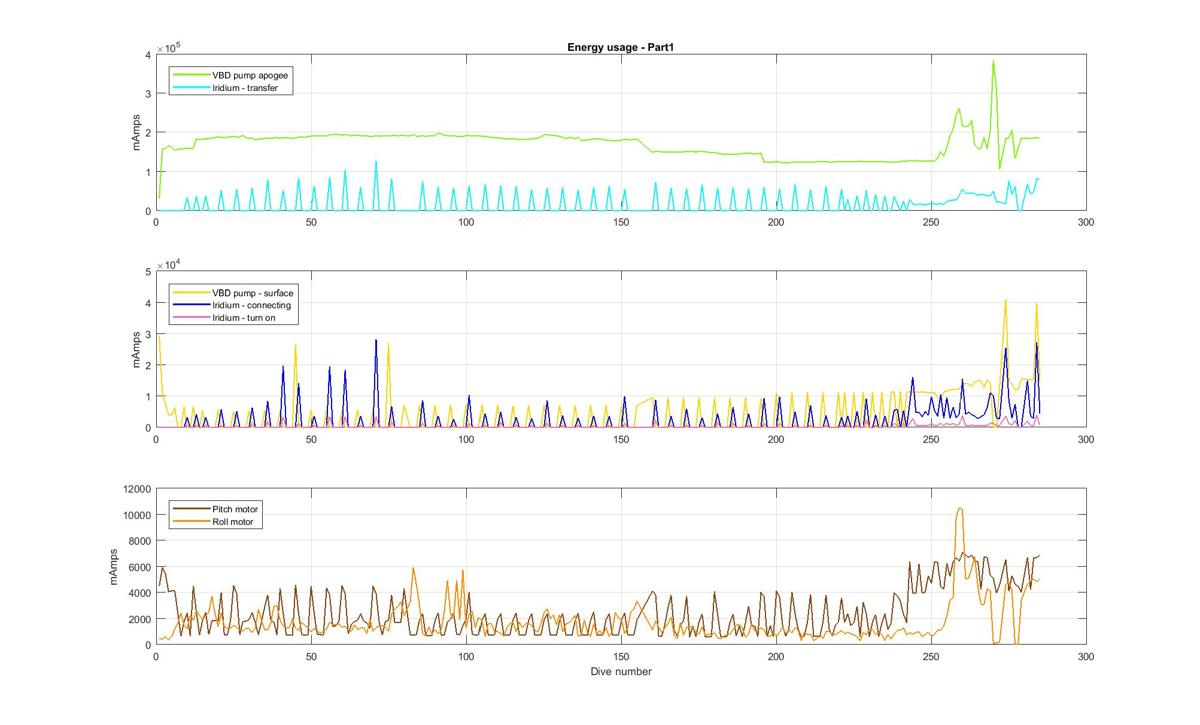The width and height of the screenshot is (1200, 725).
Task: Select the 'Iridium - connecting' legend label
Action: coord(252,305)
